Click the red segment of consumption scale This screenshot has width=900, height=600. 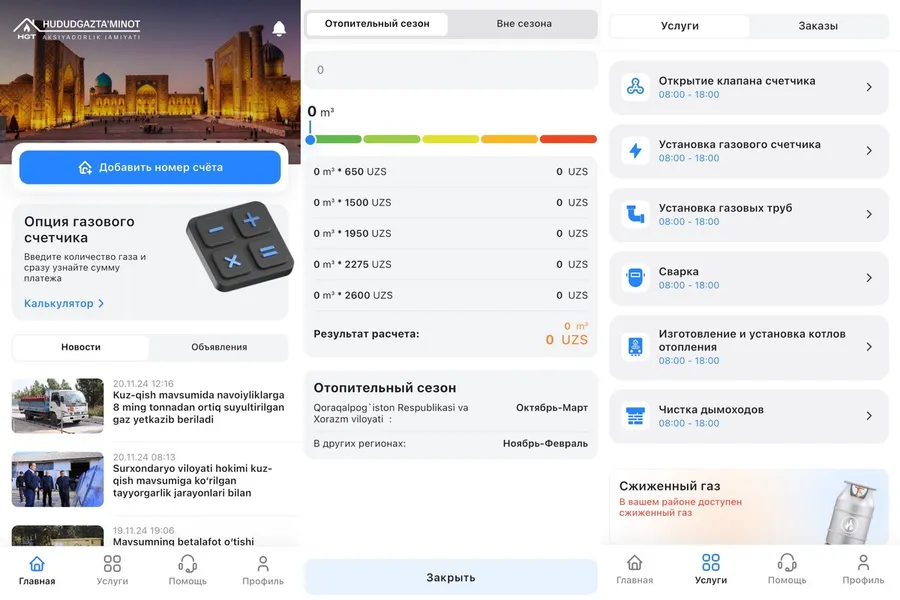pyautogui.click(x=568, y=140)
